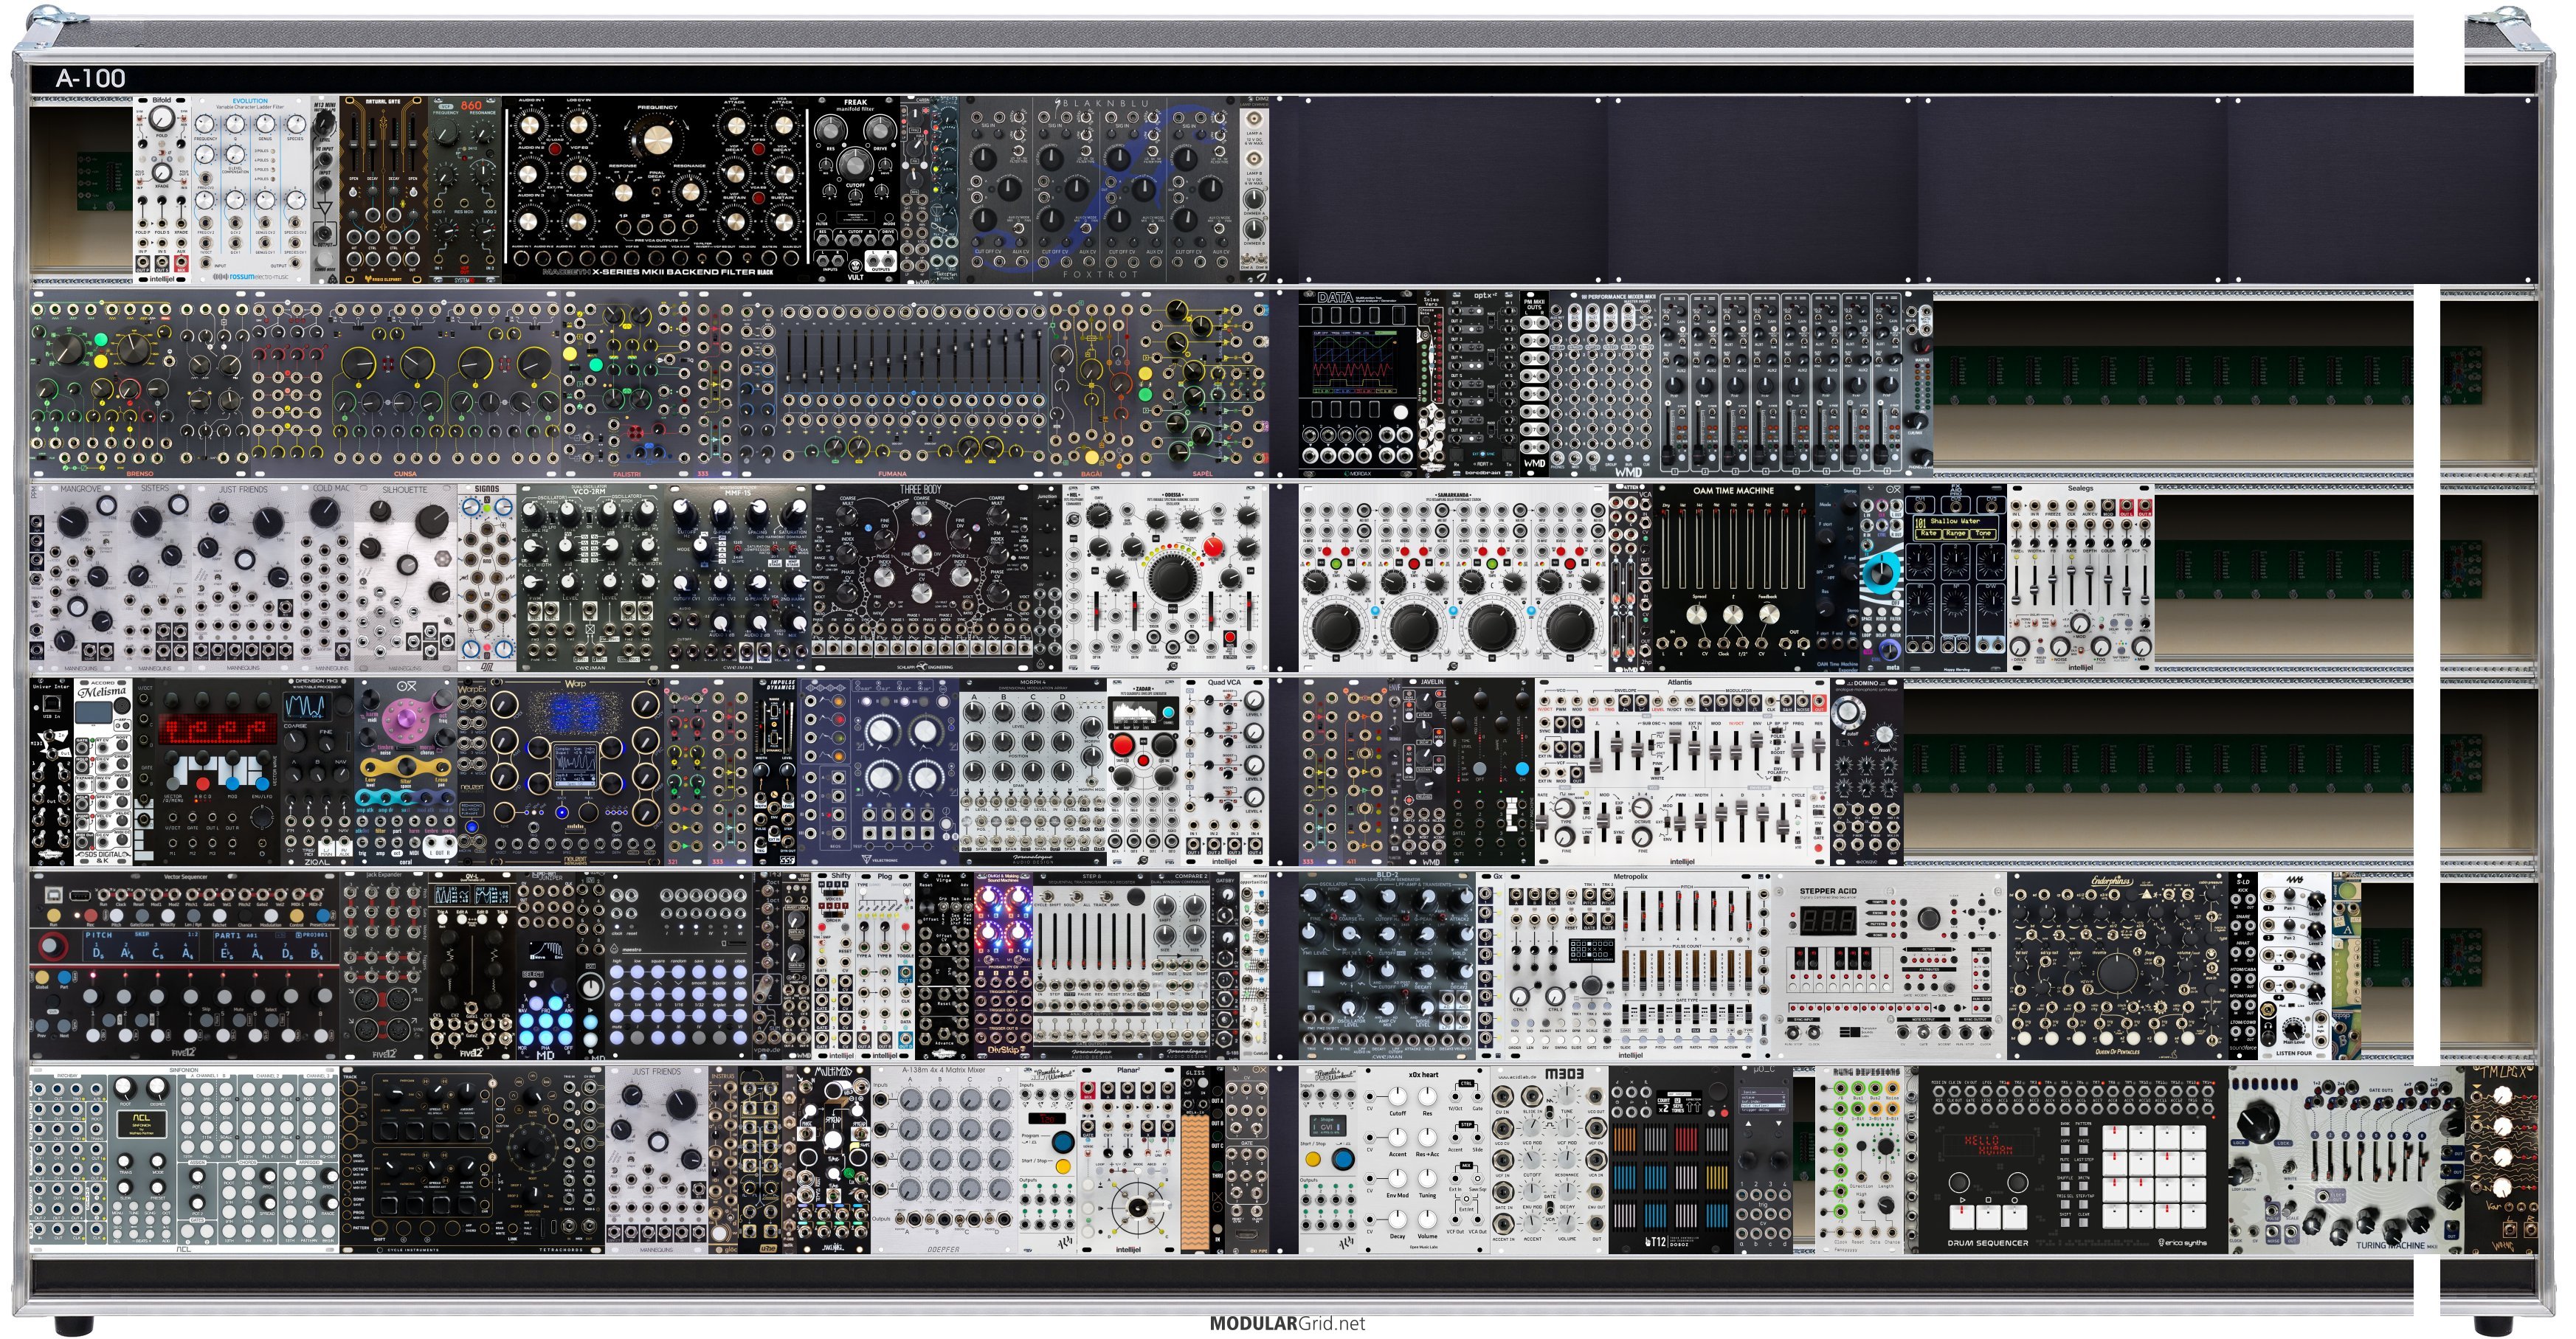Click the Melisma module display
Viewport: 2576px width, 1339px height.
(93, 714)
